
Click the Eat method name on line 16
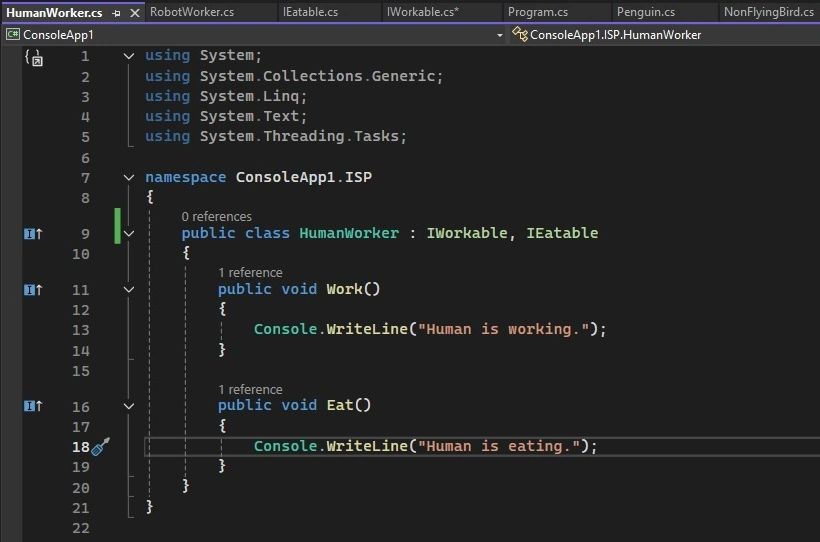click(x=340, y=405)
